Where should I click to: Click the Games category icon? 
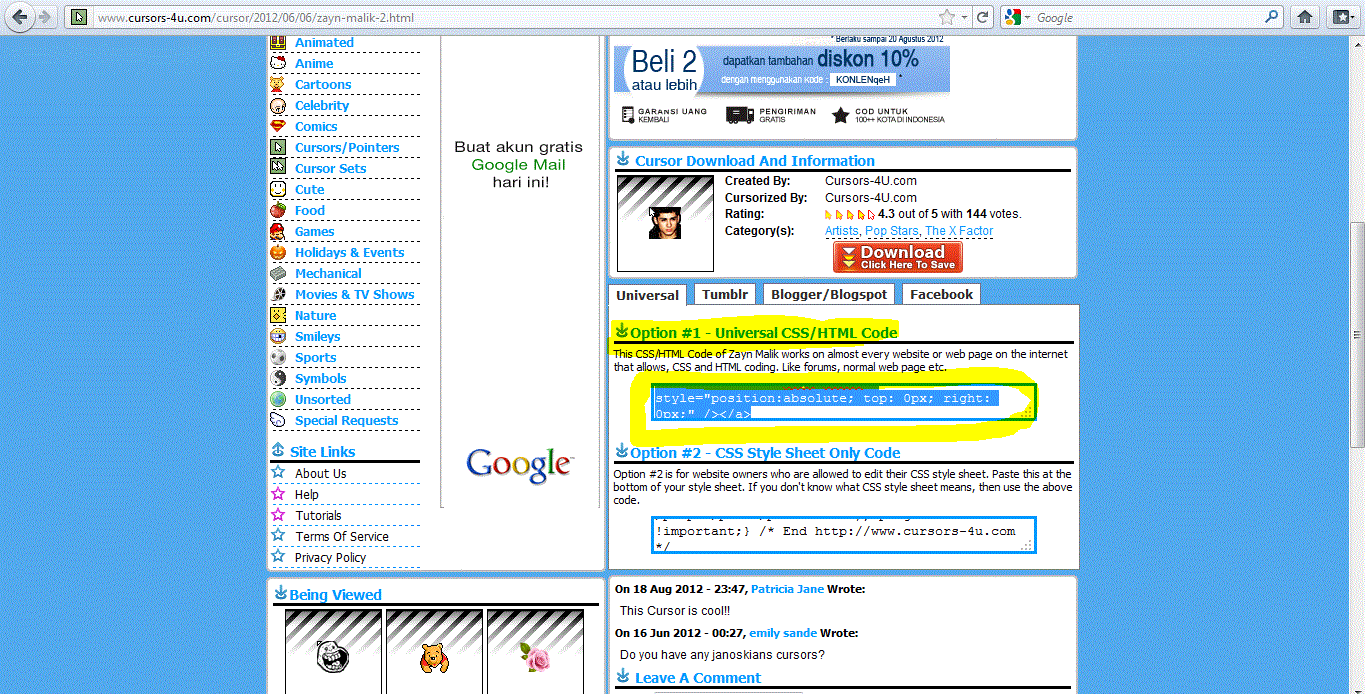[278, 231]
